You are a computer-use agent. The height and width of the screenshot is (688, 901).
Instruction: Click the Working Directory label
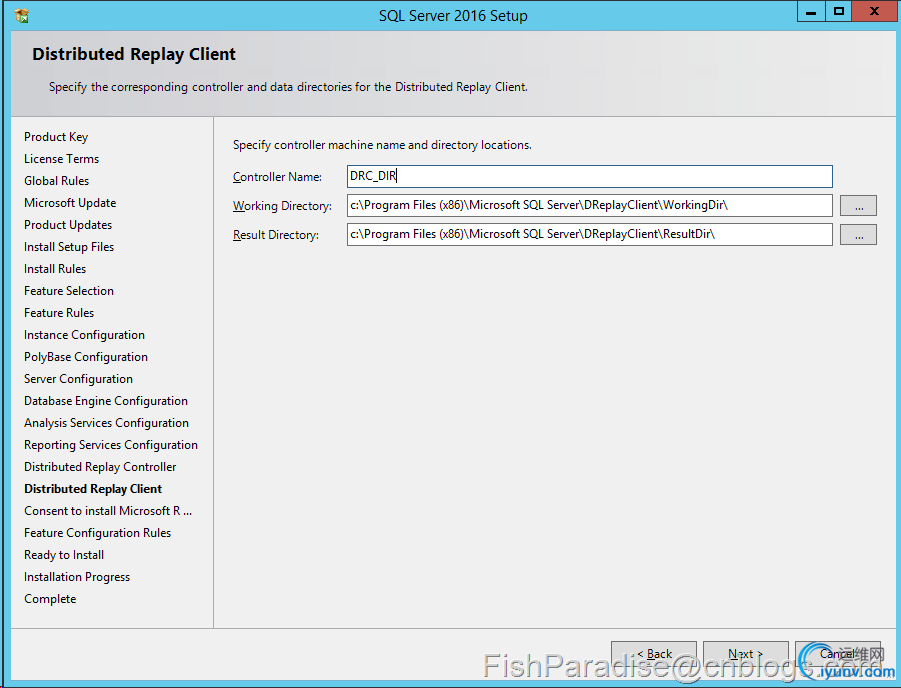(282, 206)
